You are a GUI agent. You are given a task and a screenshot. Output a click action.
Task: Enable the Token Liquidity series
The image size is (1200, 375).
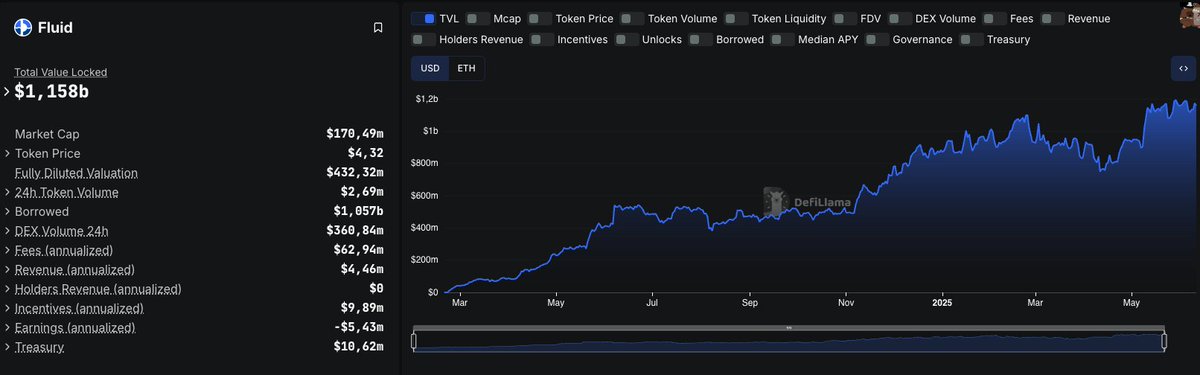click(x=736, y=18)
